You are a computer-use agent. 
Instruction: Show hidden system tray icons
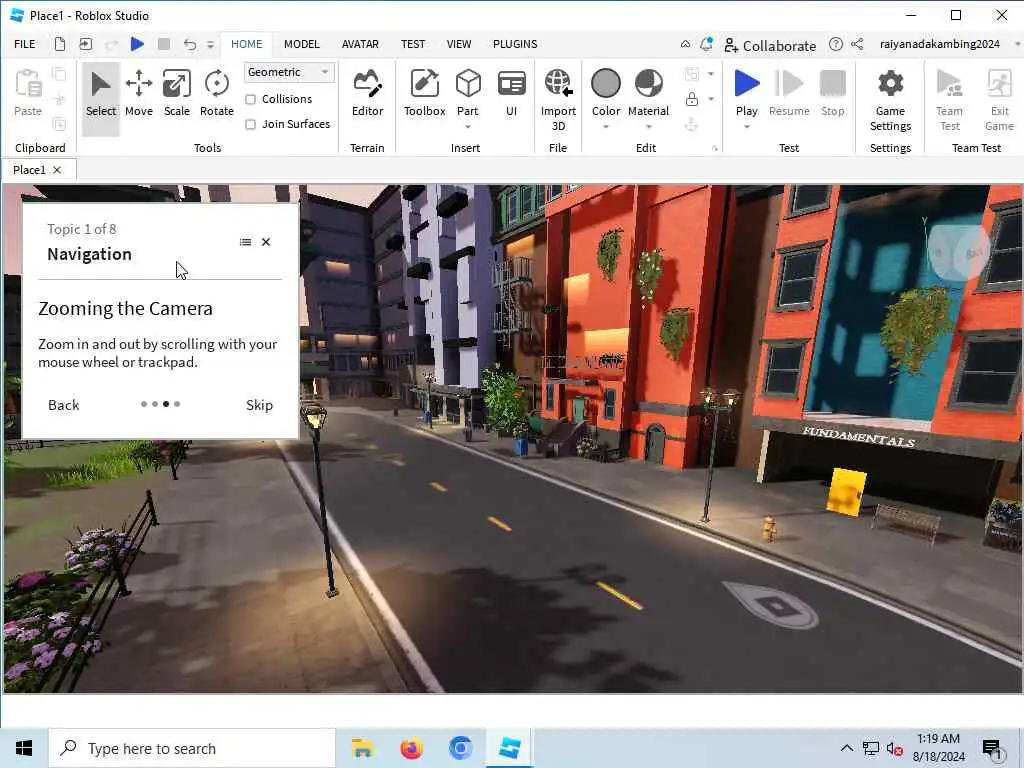pos(846,748)
